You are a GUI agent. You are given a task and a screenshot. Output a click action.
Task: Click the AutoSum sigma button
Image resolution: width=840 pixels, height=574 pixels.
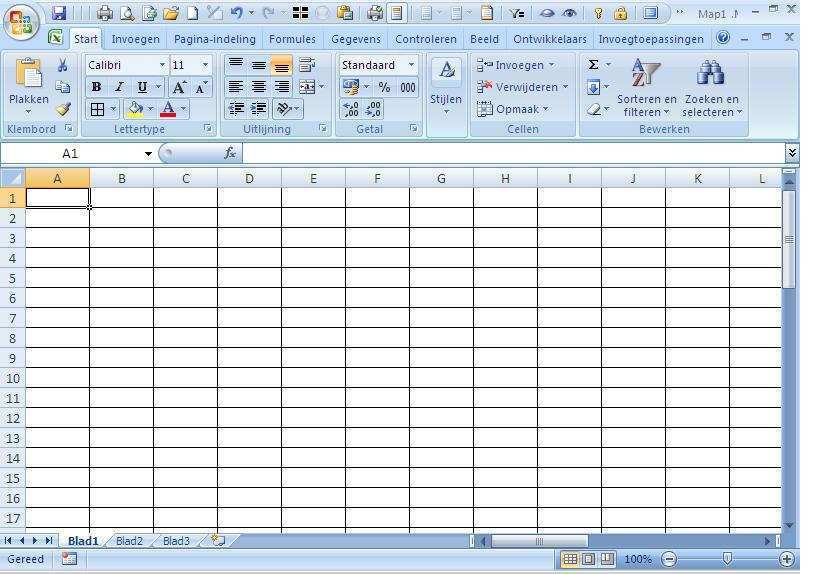coord(593,65)
